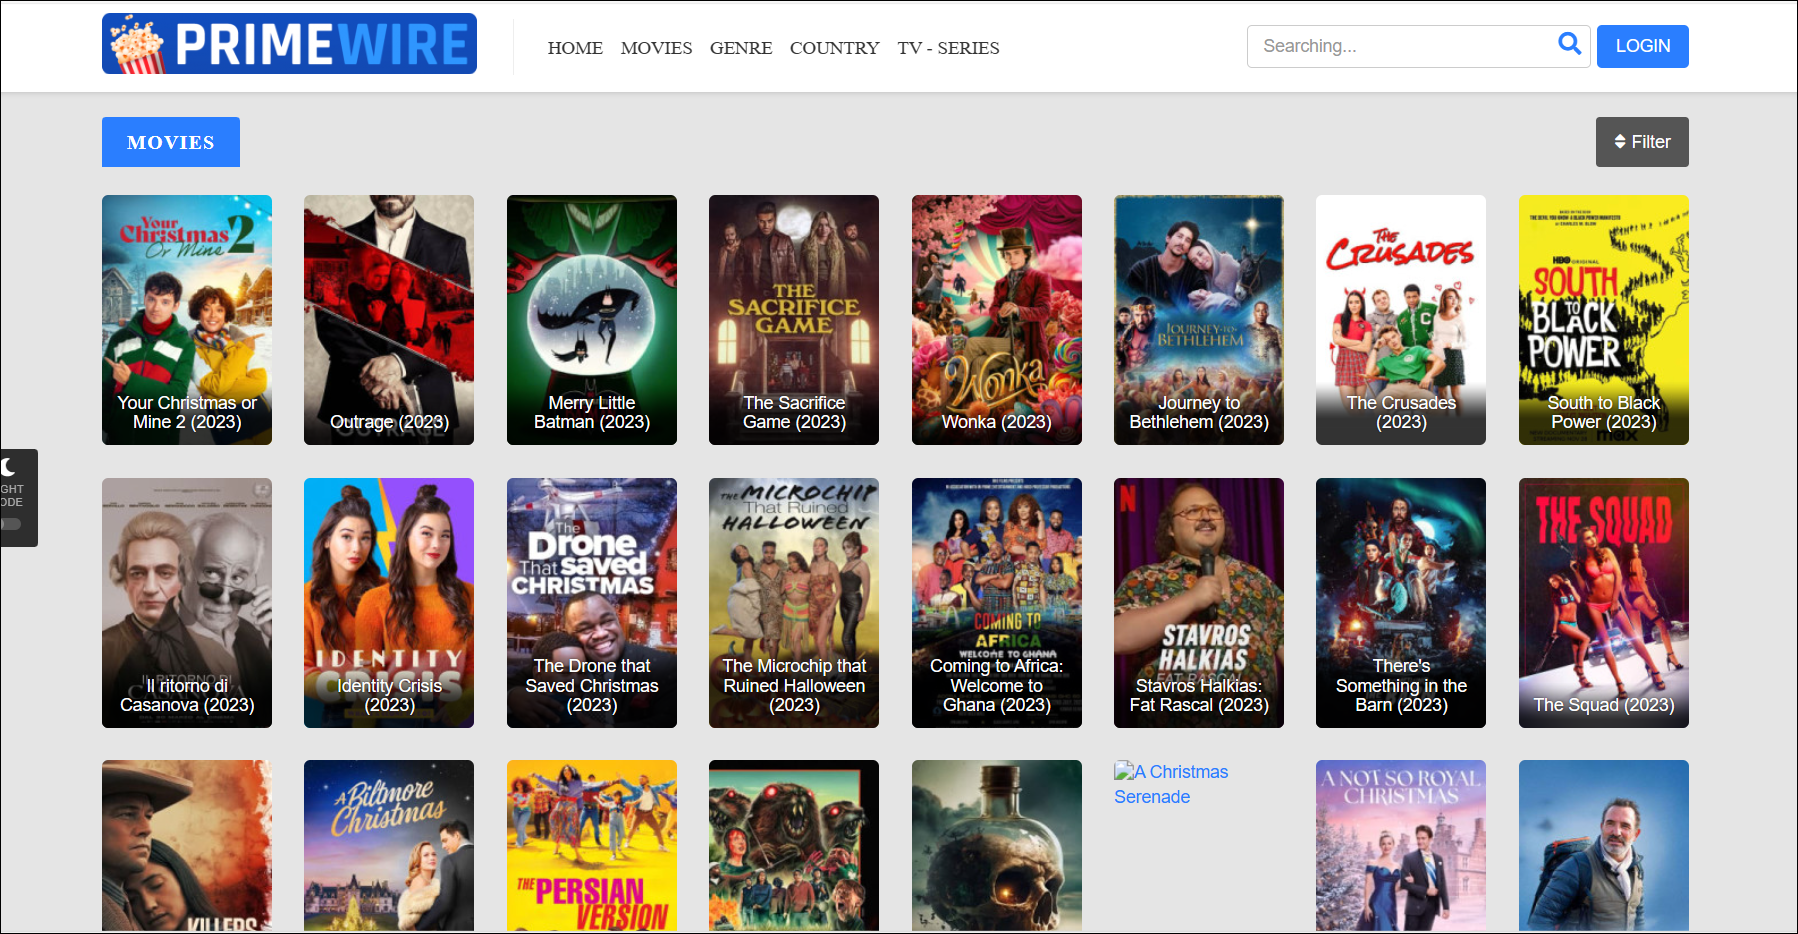Open The Squad (2023) movie poster
This screenshot has width=1798, height=934.
pos(1603,602)
